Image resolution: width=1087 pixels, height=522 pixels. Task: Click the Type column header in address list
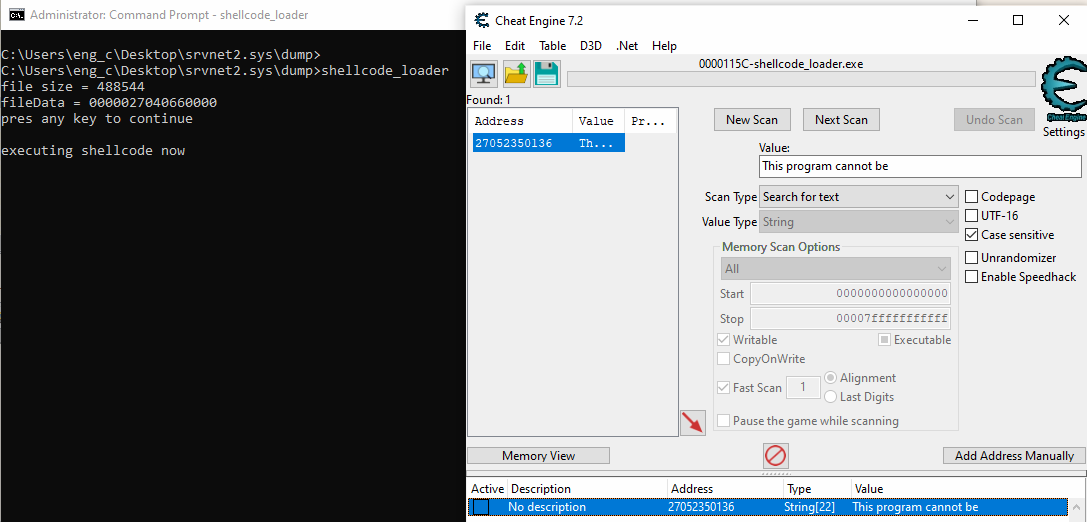(x=817, y=489)
